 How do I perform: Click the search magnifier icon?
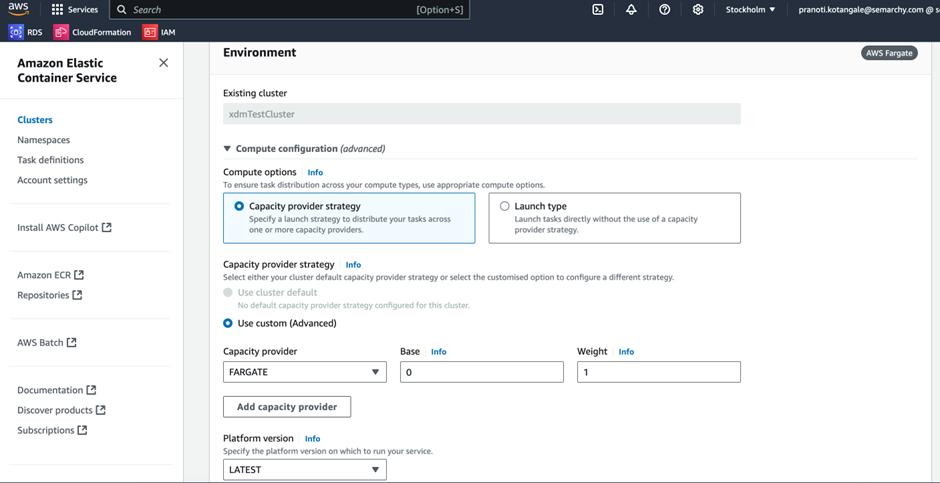tap(122, 10)
